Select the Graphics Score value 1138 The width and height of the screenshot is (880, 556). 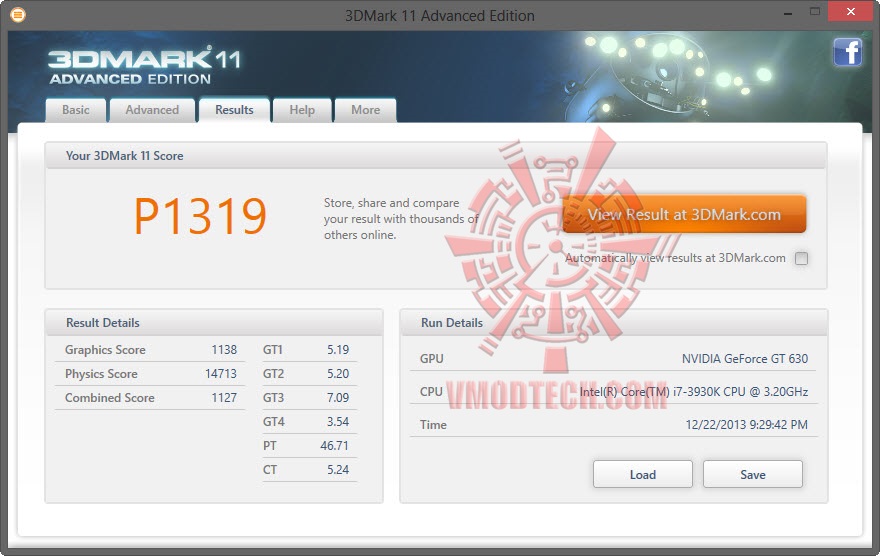point(224,350)
